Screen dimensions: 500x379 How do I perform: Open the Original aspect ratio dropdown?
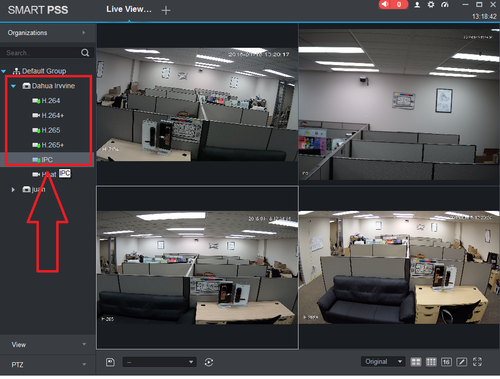(383, 362)
